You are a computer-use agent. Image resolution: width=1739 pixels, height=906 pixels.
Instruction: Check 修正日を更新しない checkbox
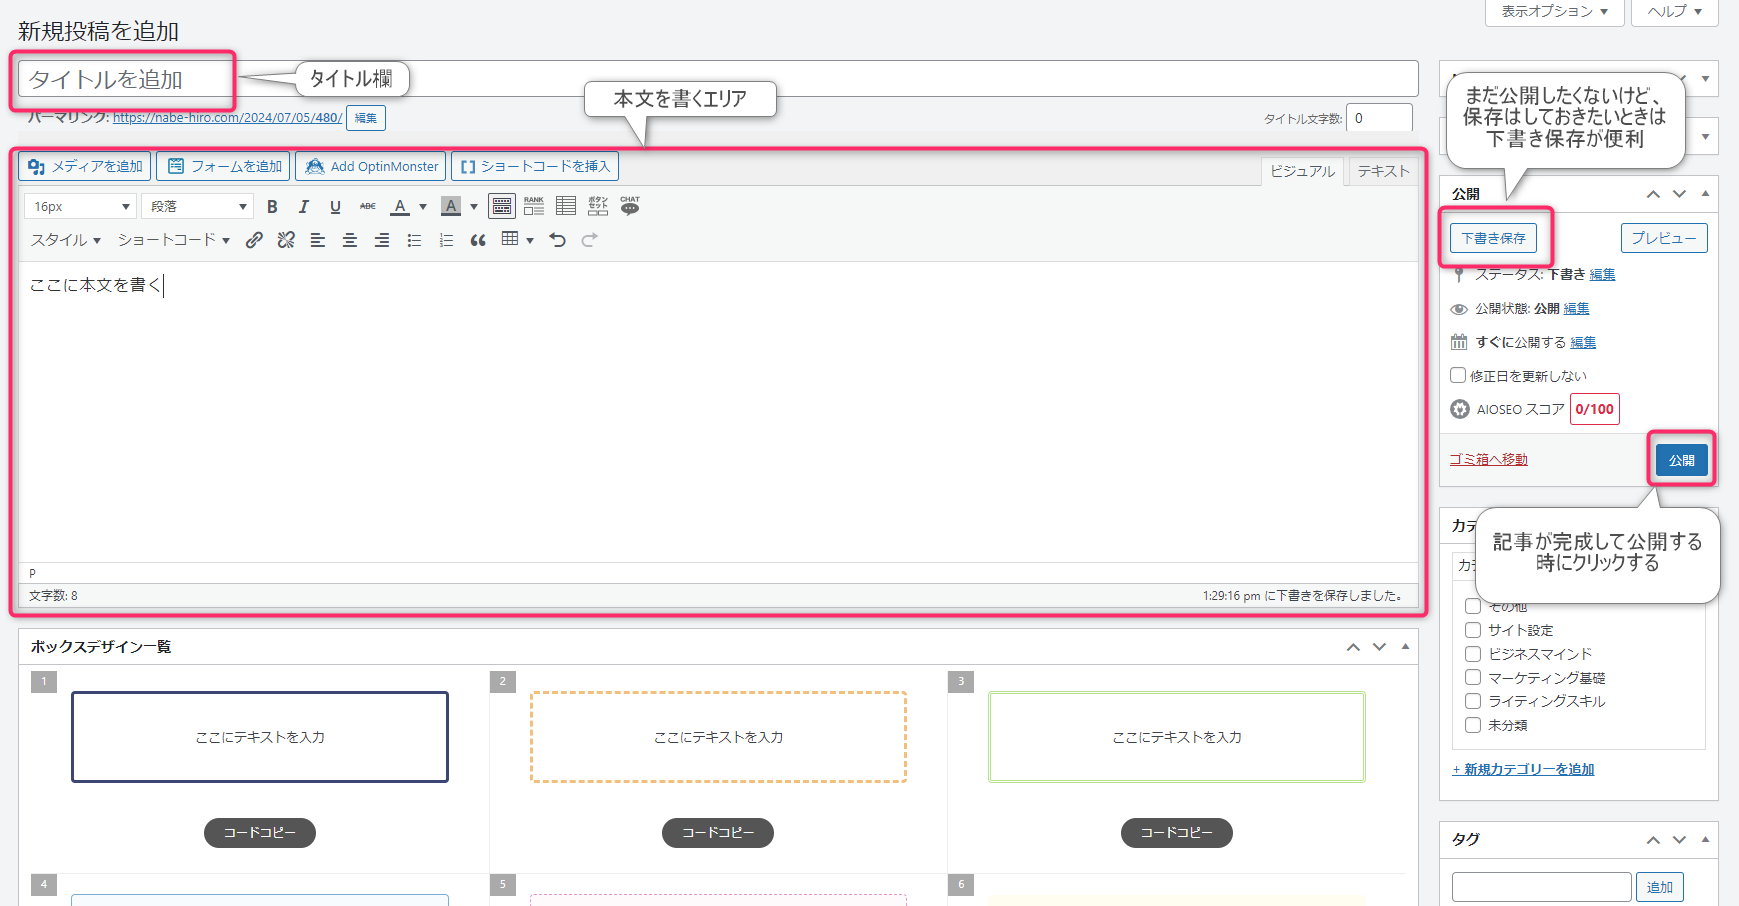[1458, 375]
